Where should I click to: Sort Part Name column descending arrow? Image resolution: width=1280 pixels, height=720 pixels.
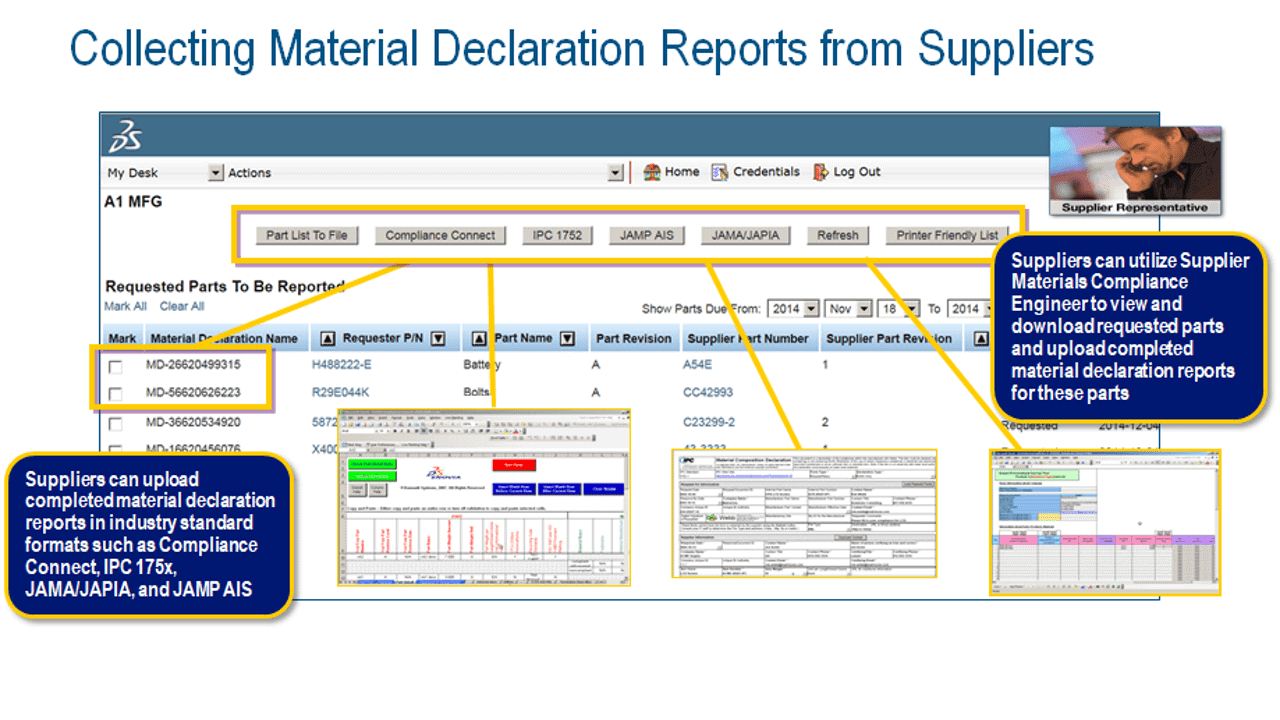567,339
